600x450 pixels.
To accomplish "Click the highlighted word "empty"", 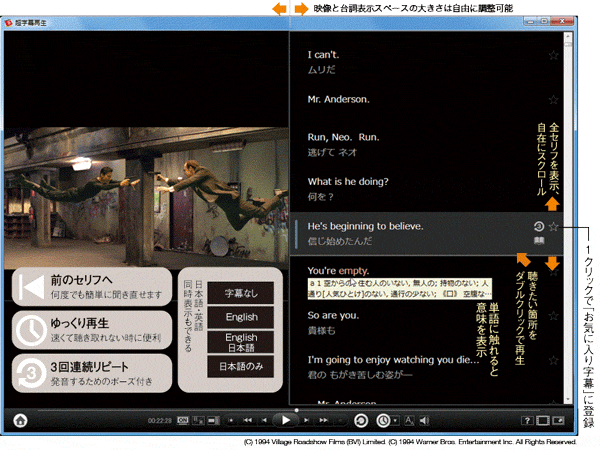I will click(354, 271).
